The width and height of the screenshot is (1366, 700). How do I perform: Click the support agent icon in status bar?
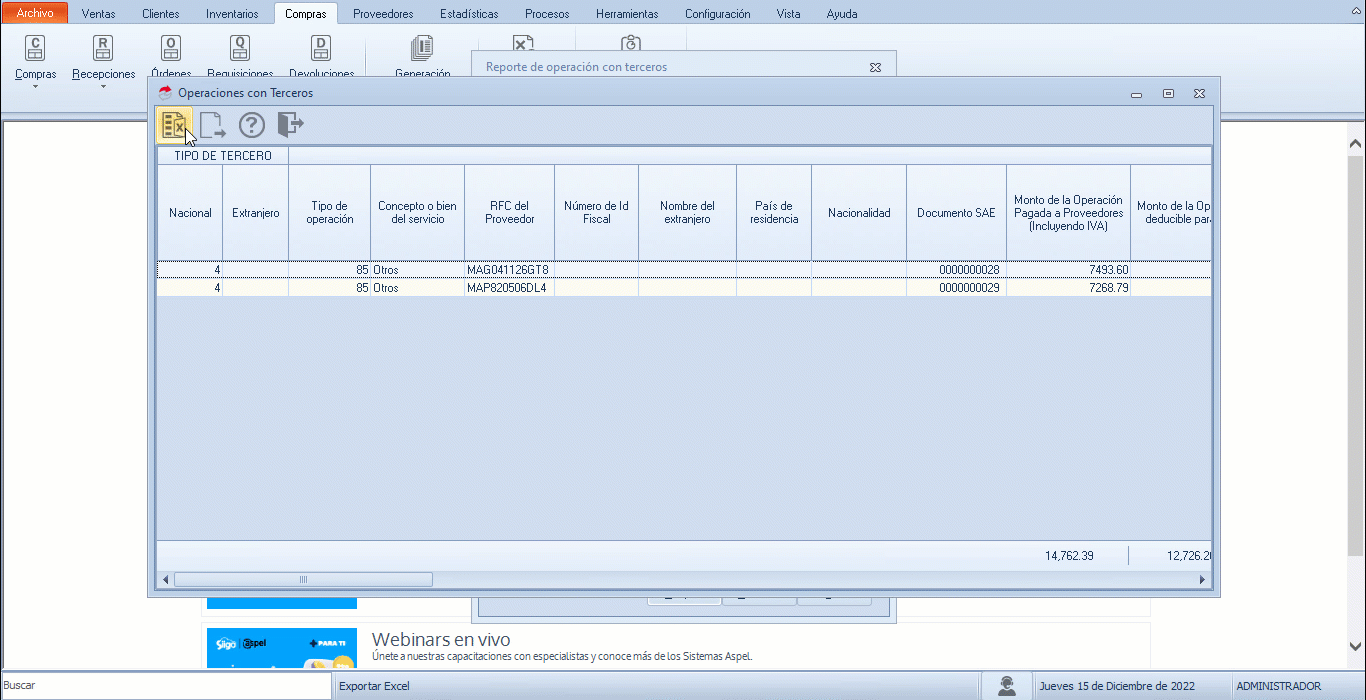(x=1007, y=686)
